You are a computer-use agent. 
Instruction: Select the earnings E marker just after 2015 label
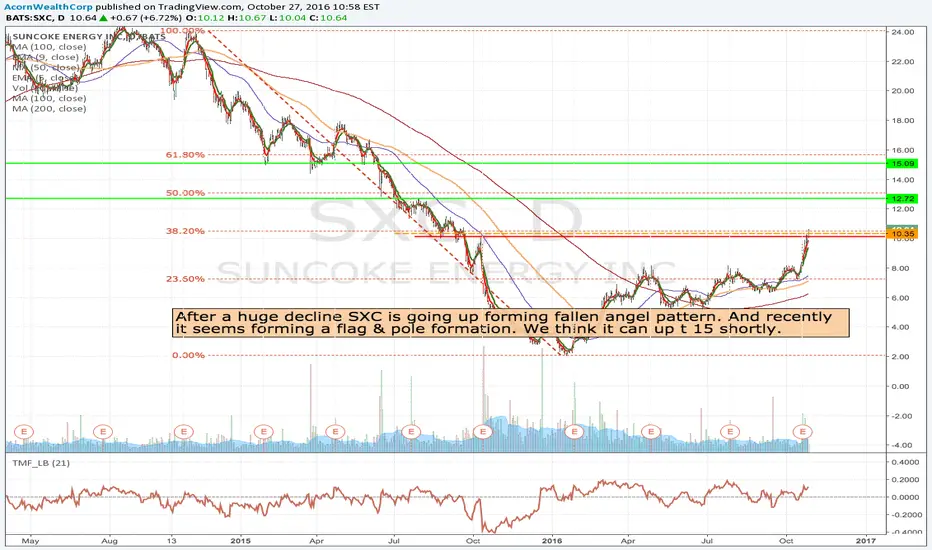tap(263, 431)
